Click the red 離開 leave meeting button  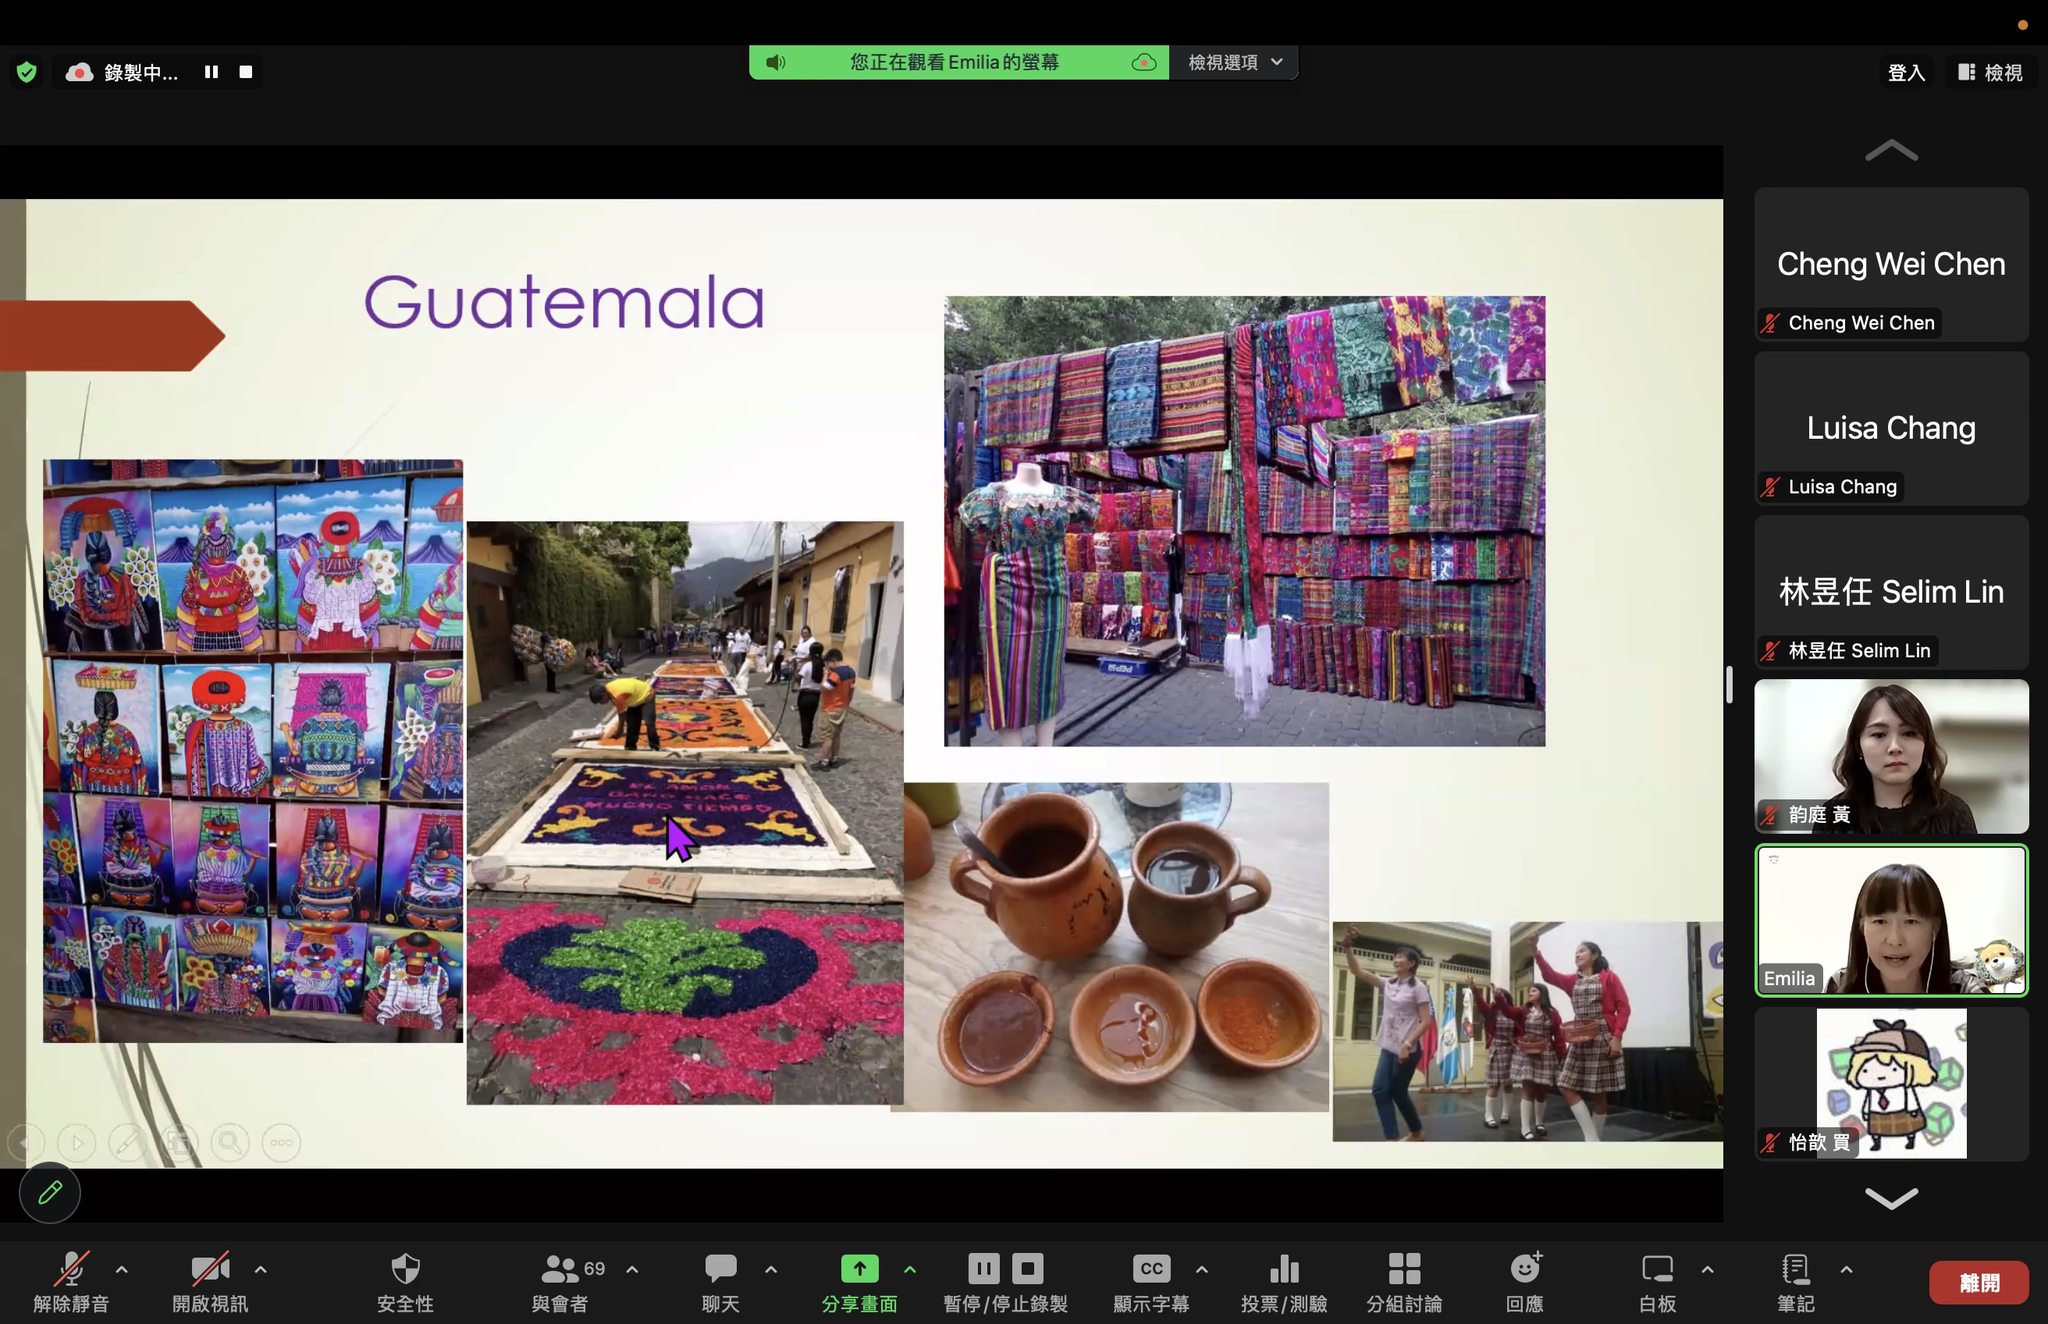(1979, 1283)
